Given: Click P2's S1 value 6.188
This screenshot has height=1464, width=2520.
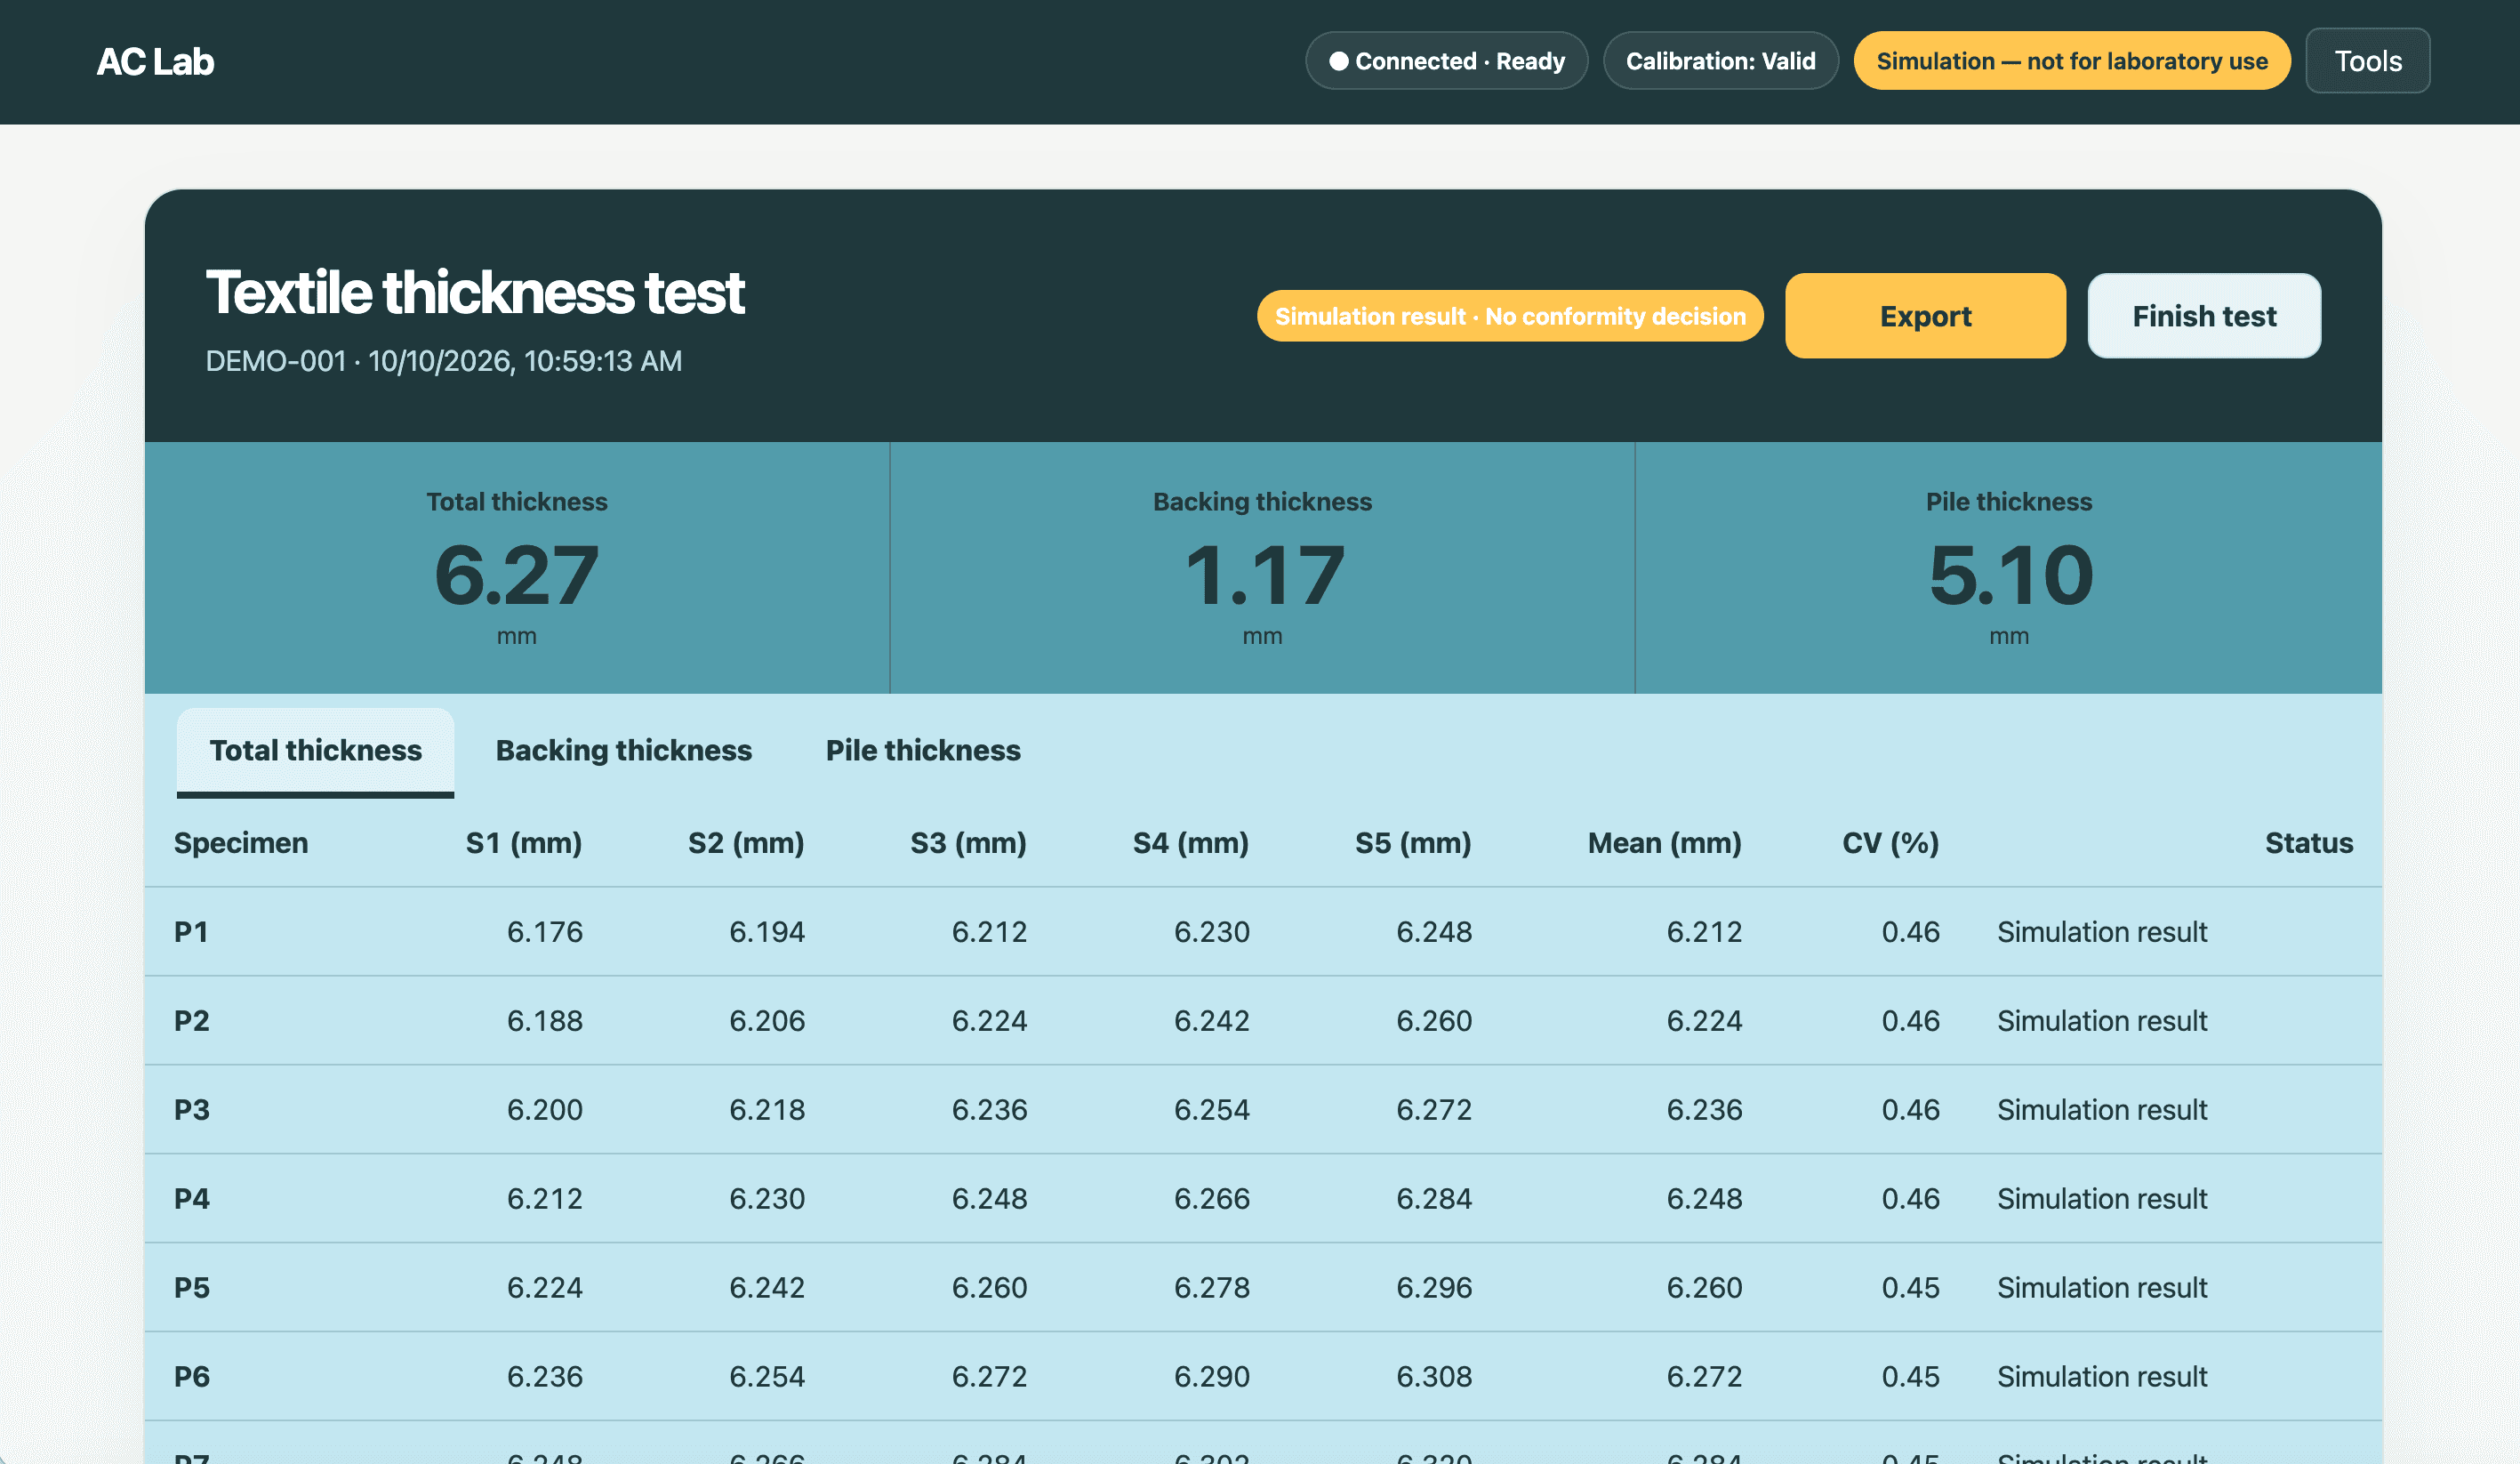Looking at the screenshot, I should click(545, 1021).
